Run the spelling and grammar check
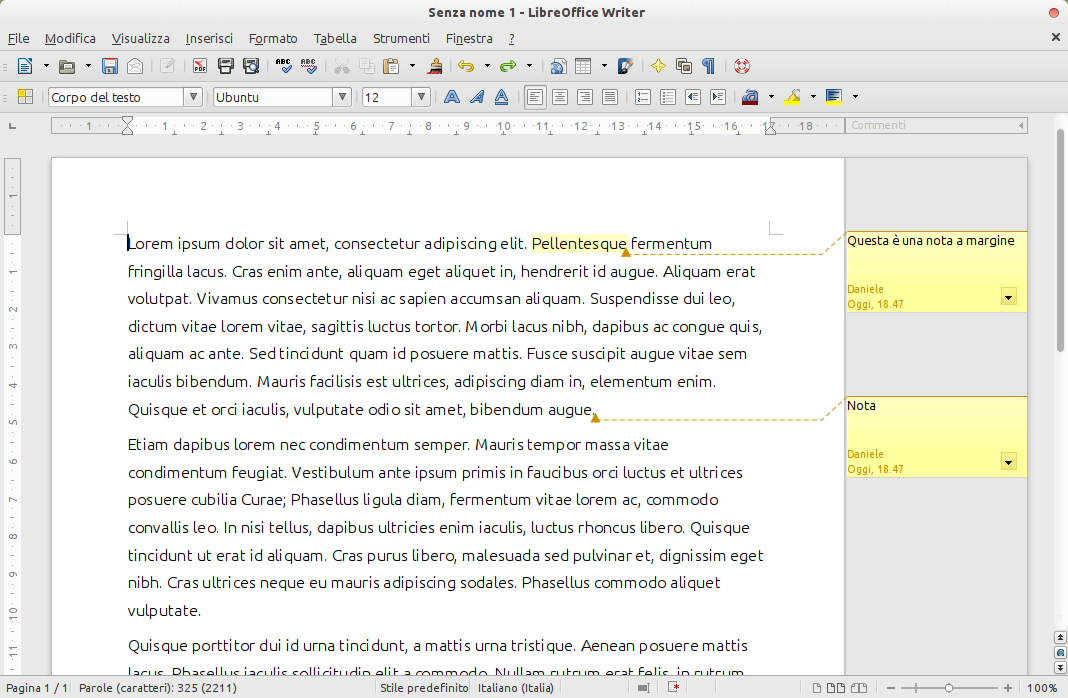 (x=284, y=67)
